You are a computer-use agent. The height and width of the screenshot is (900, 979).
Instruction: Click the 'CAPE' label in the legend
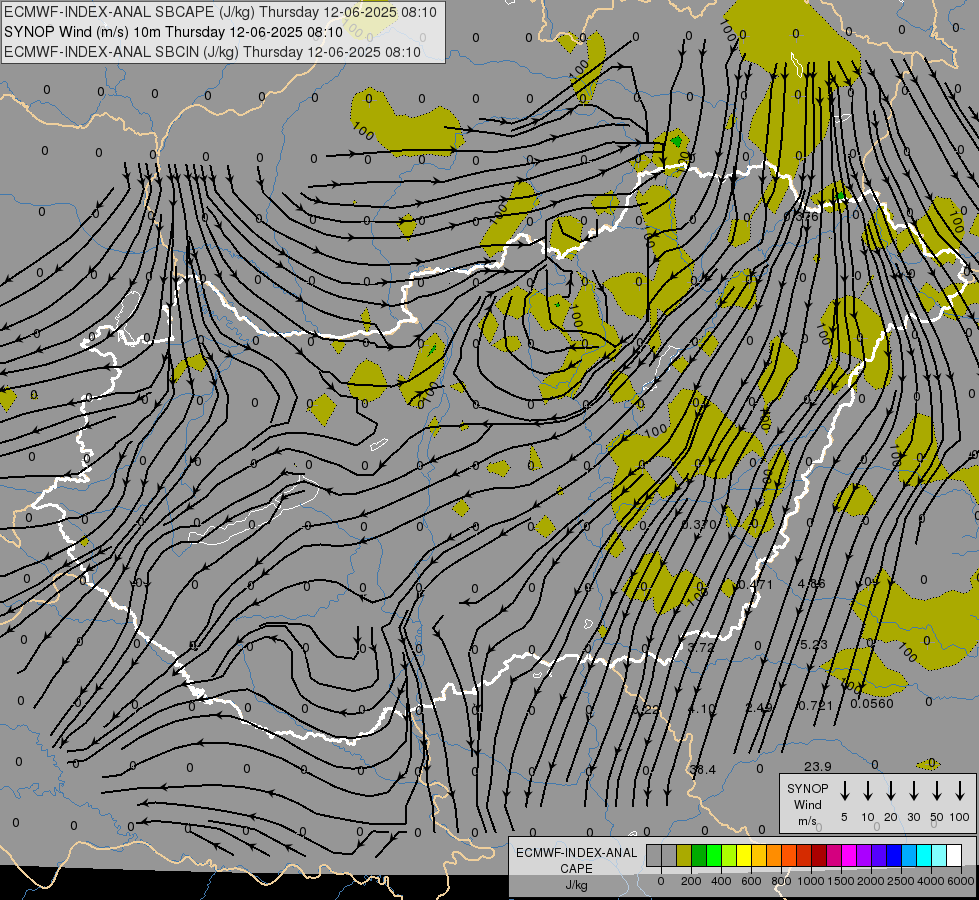(576, 869)
